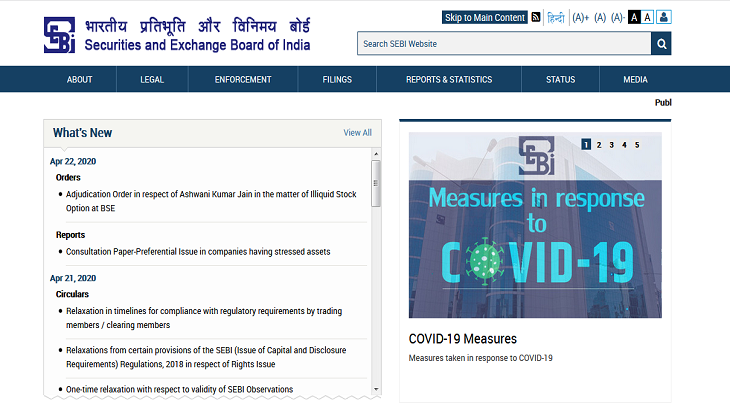This screenshot has height=419, width=730.
Task: Open the FILINGS menu
Action: (x=337, y=80)
